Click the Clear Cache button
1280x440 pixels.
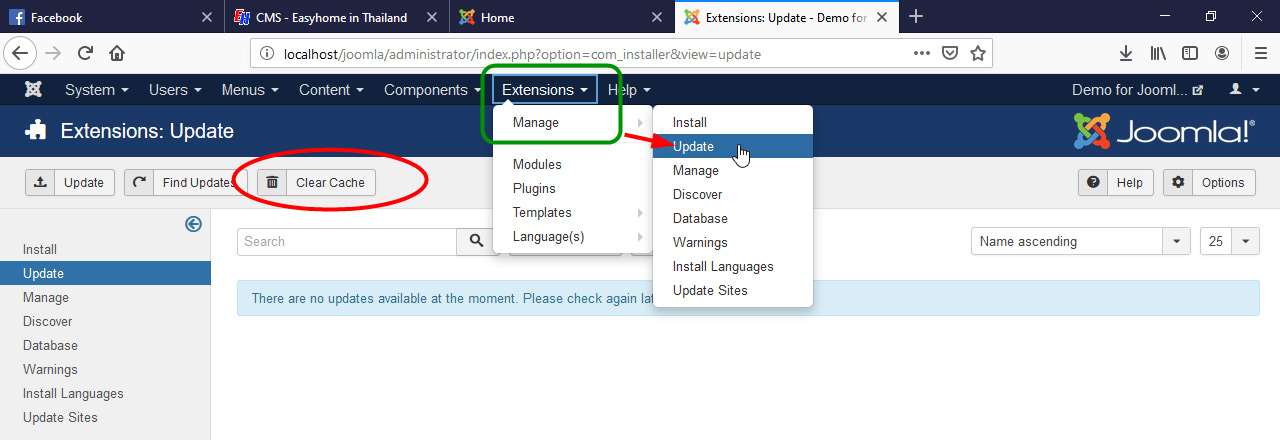[317, 182]
